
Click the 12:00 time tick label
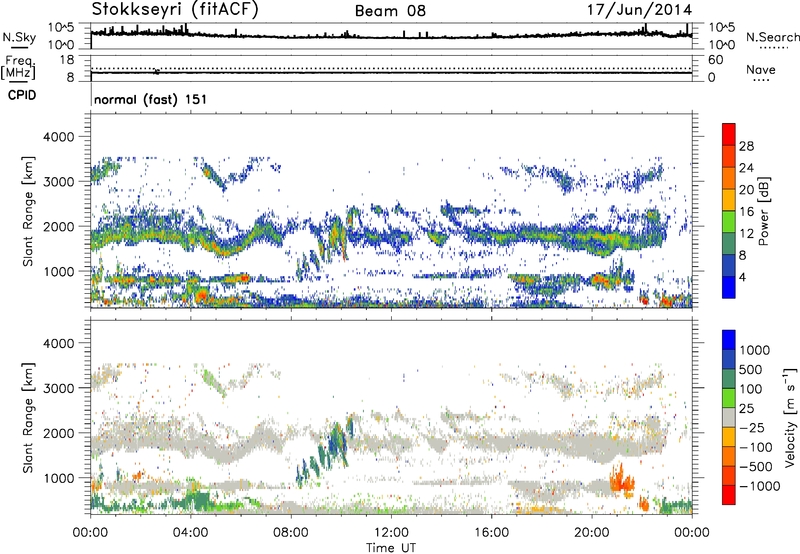391,532
